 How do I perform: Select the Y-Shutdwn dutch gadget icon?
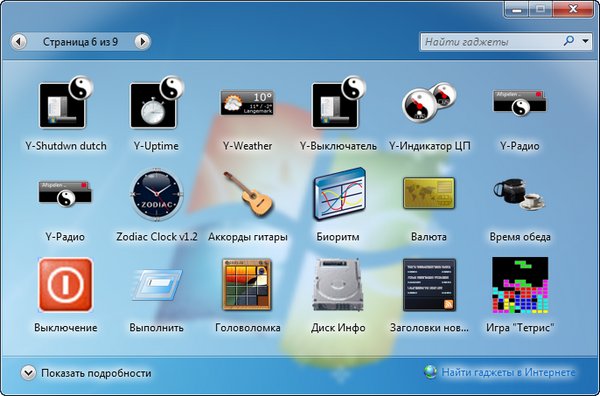click(66, 103)
